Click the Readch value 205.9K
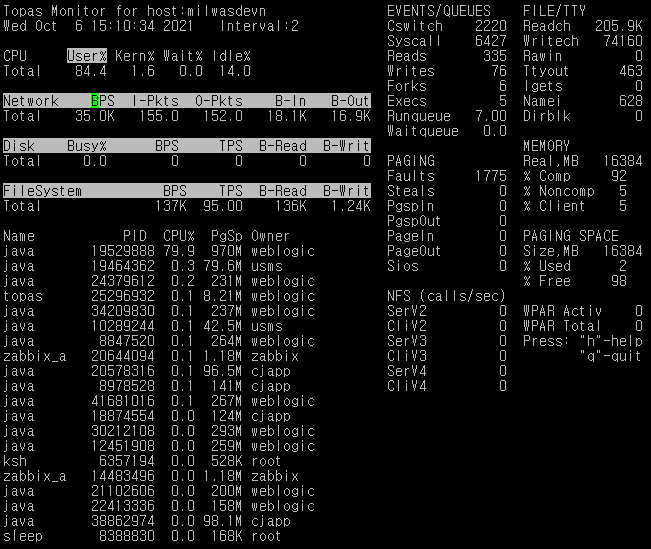651x549 pixels. [x=619, y=26]
